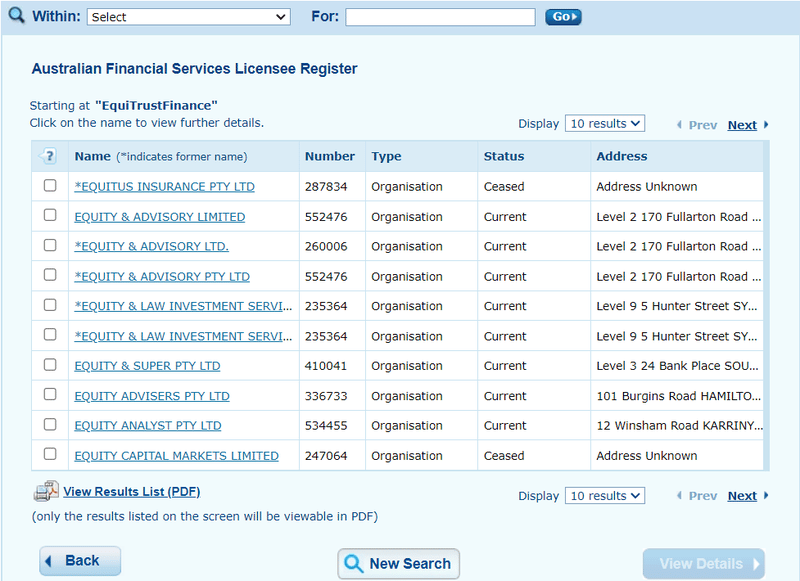This screenshot has height=581, width=800.
Task: Open the top Display 10 results dropdown
Action: tap(605, 123)
